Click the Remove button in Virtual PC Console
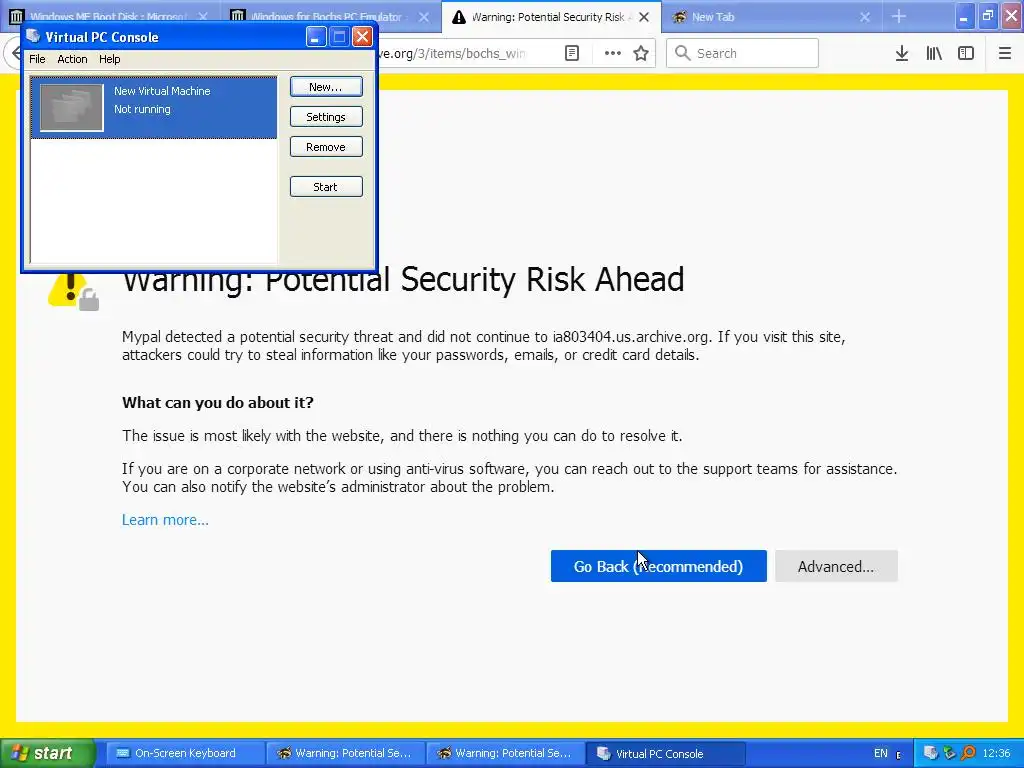 click(326, 147)
